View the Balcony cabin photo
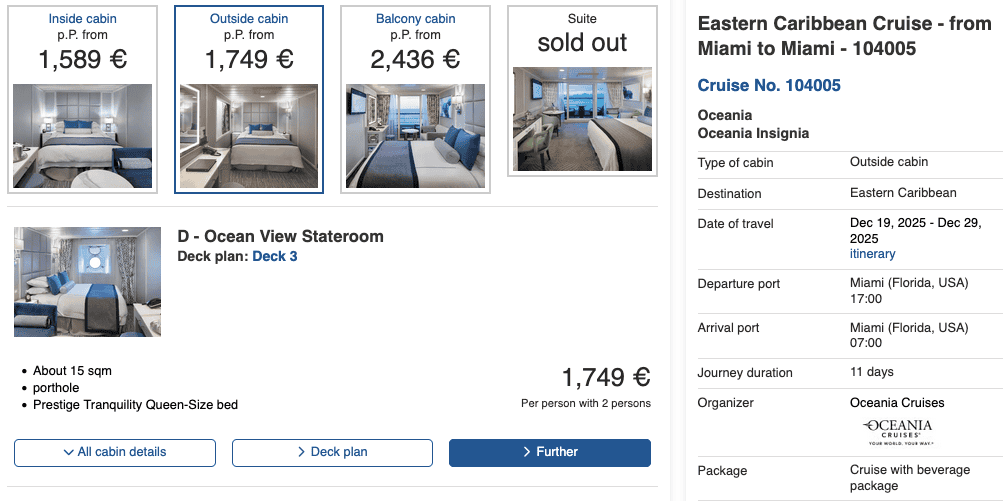Image resolution: width=1005 pixels, height=501 pixels. point(415,136)
